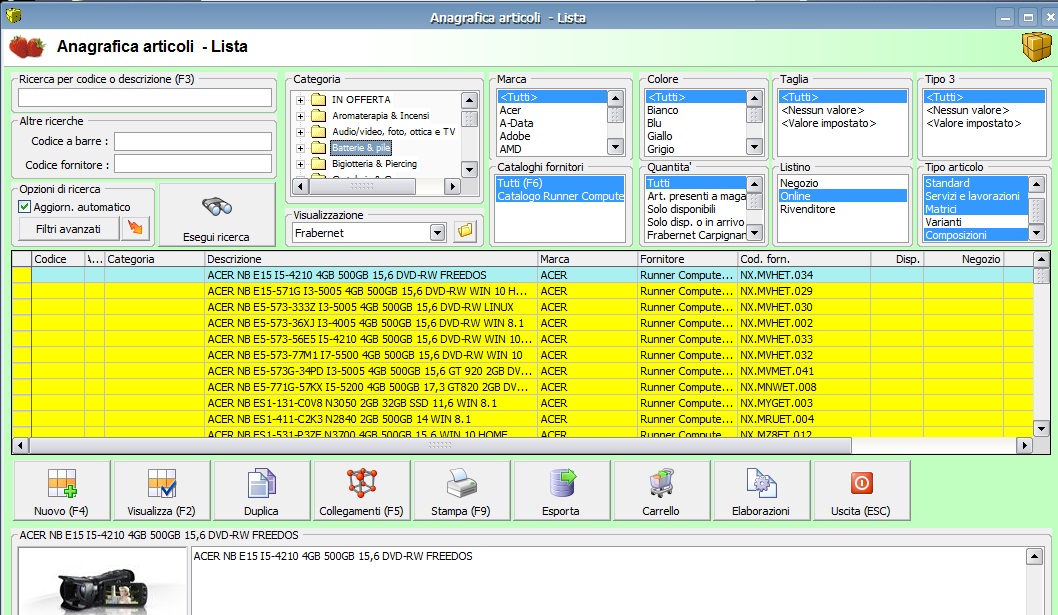Select Giallo in Colore list
The width and height of the screenshot is (1058, 615).
point(660,136)
